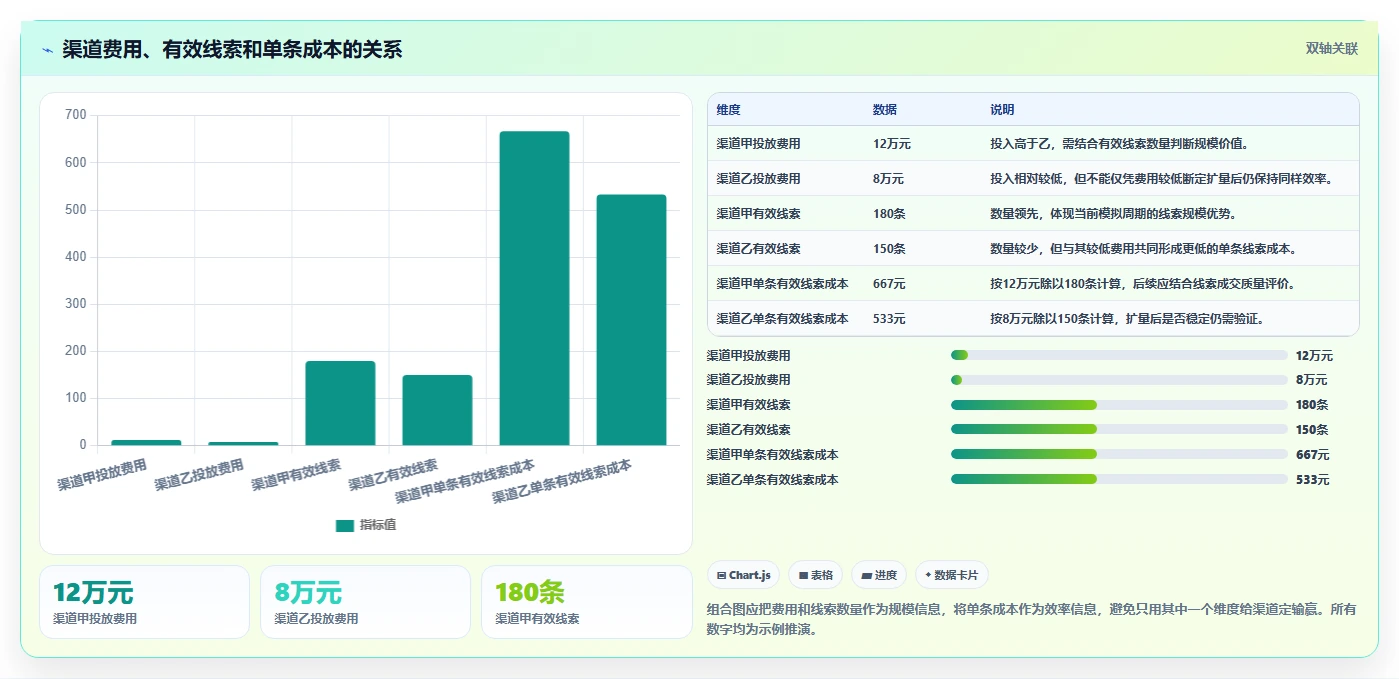Select 渠道乙单条有效线索成本 table row name
The height and width of the screenshot is (679, 1399).
coord(782,319)
